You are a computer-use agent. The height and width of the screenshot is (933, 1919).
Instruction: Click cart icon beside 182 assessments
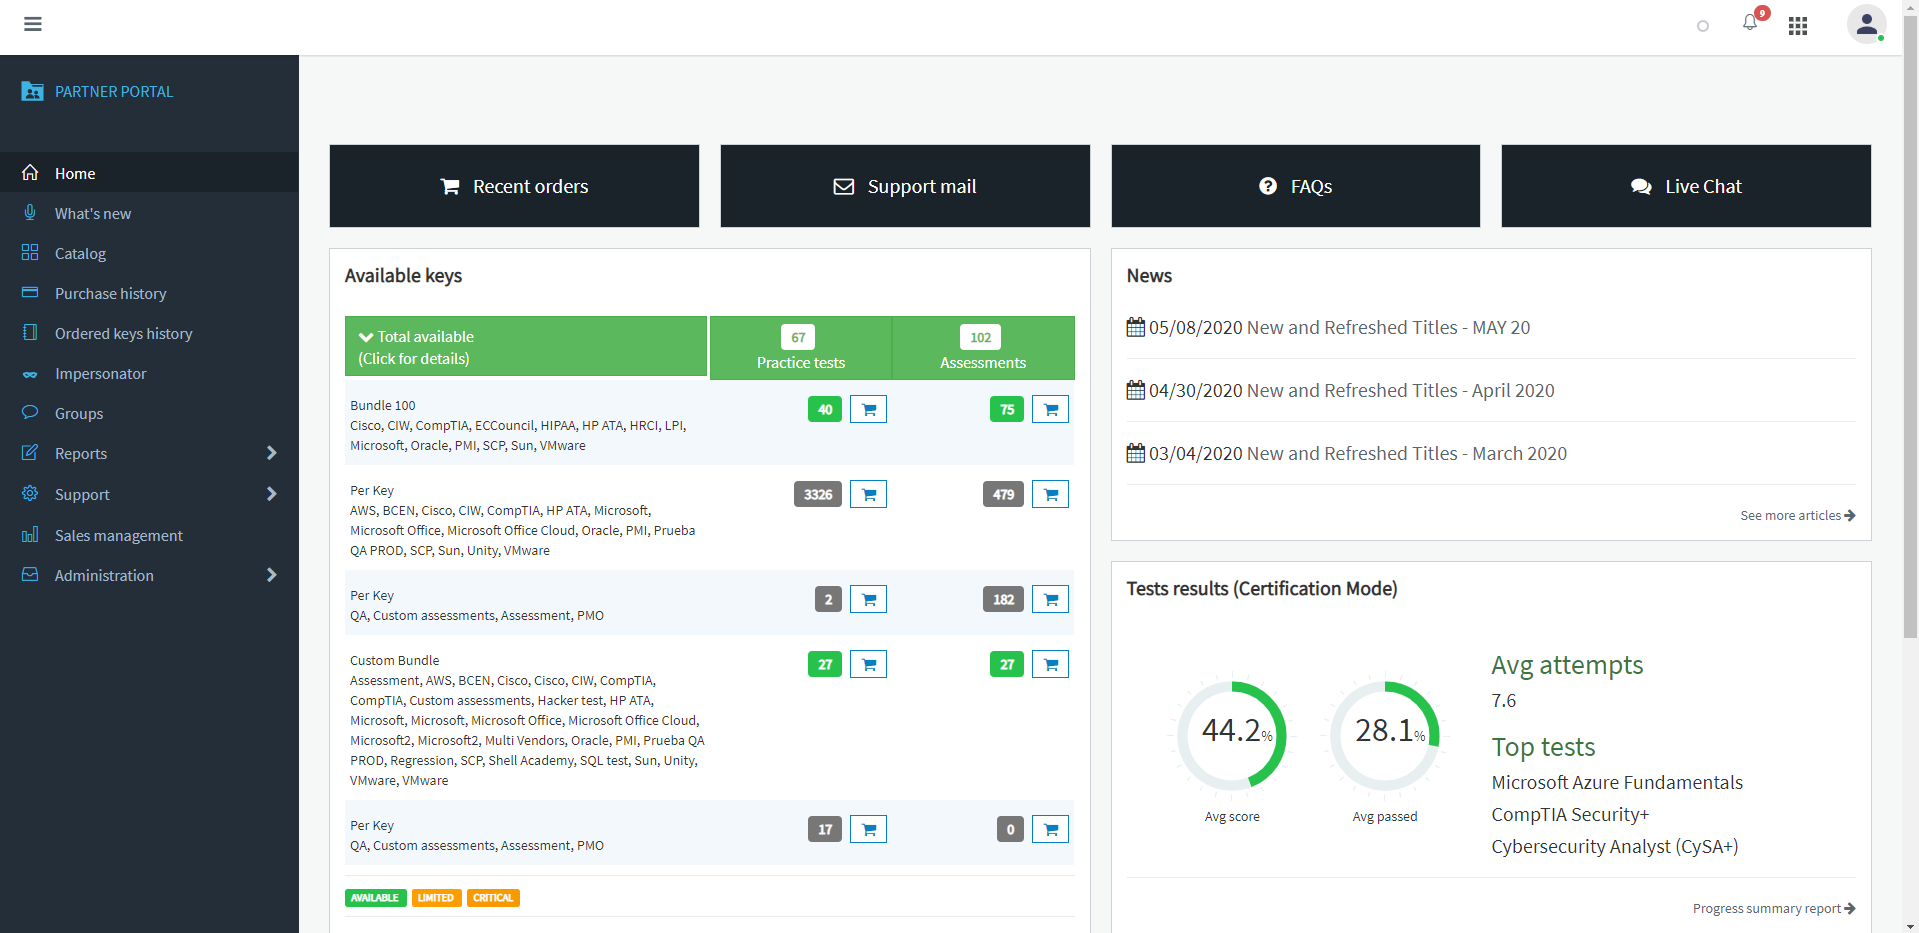click(1050, 599)
